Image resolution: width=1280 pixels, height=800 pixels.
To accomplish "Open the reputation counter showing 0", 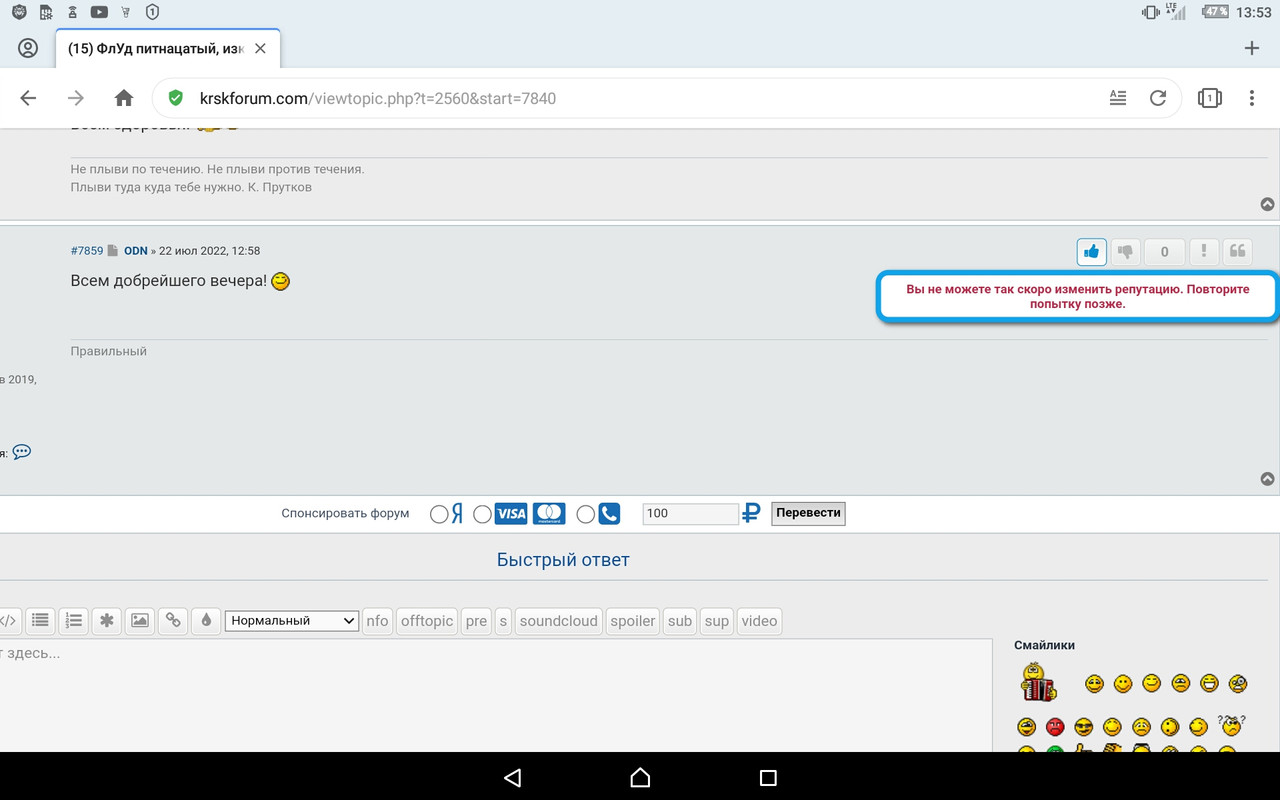I will click(1165, 252).
